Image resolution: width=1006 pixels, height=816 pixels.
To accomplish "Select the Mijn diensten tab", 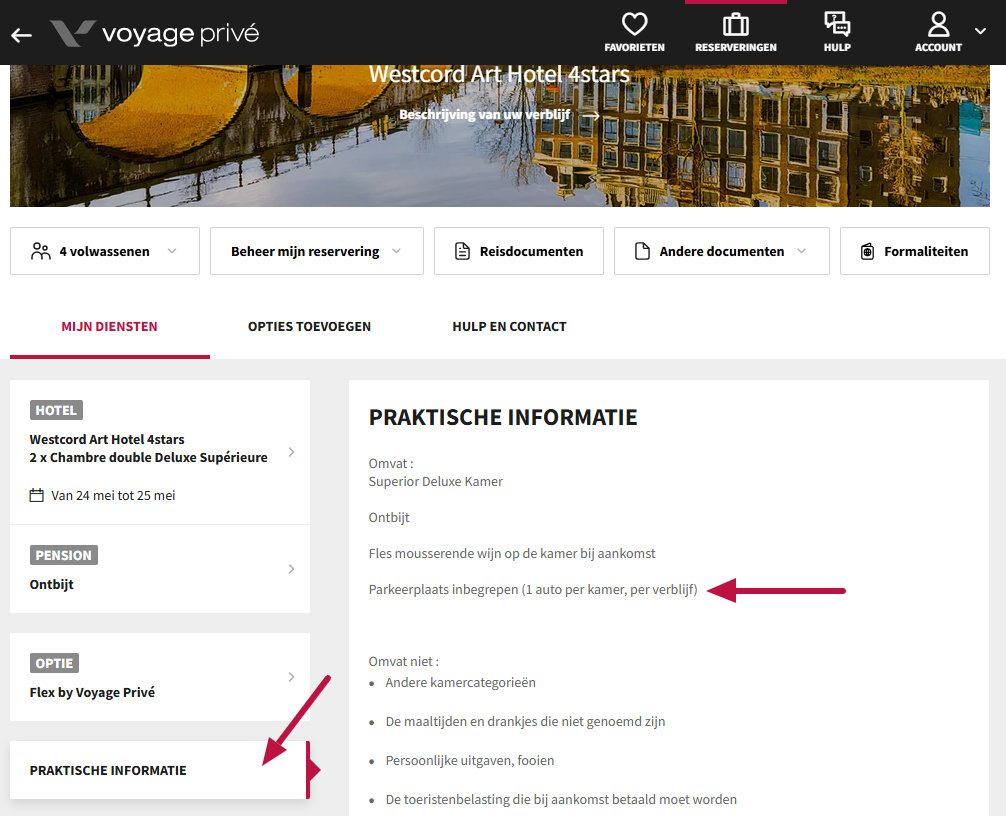I will coord(110,327).
